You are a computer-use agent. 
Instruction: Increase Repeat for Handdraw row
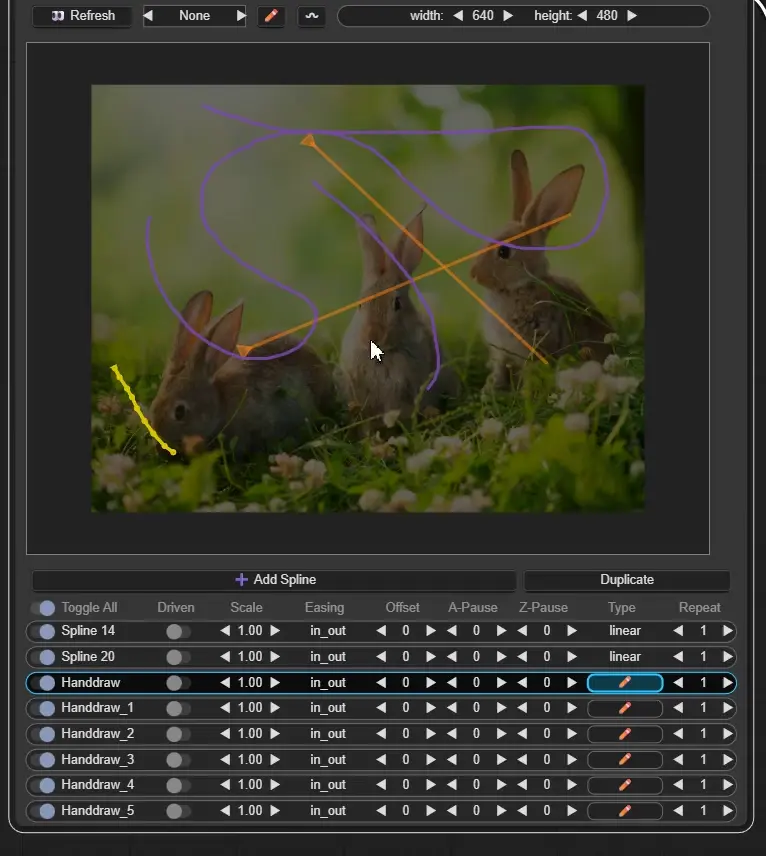tap(727, 683)
